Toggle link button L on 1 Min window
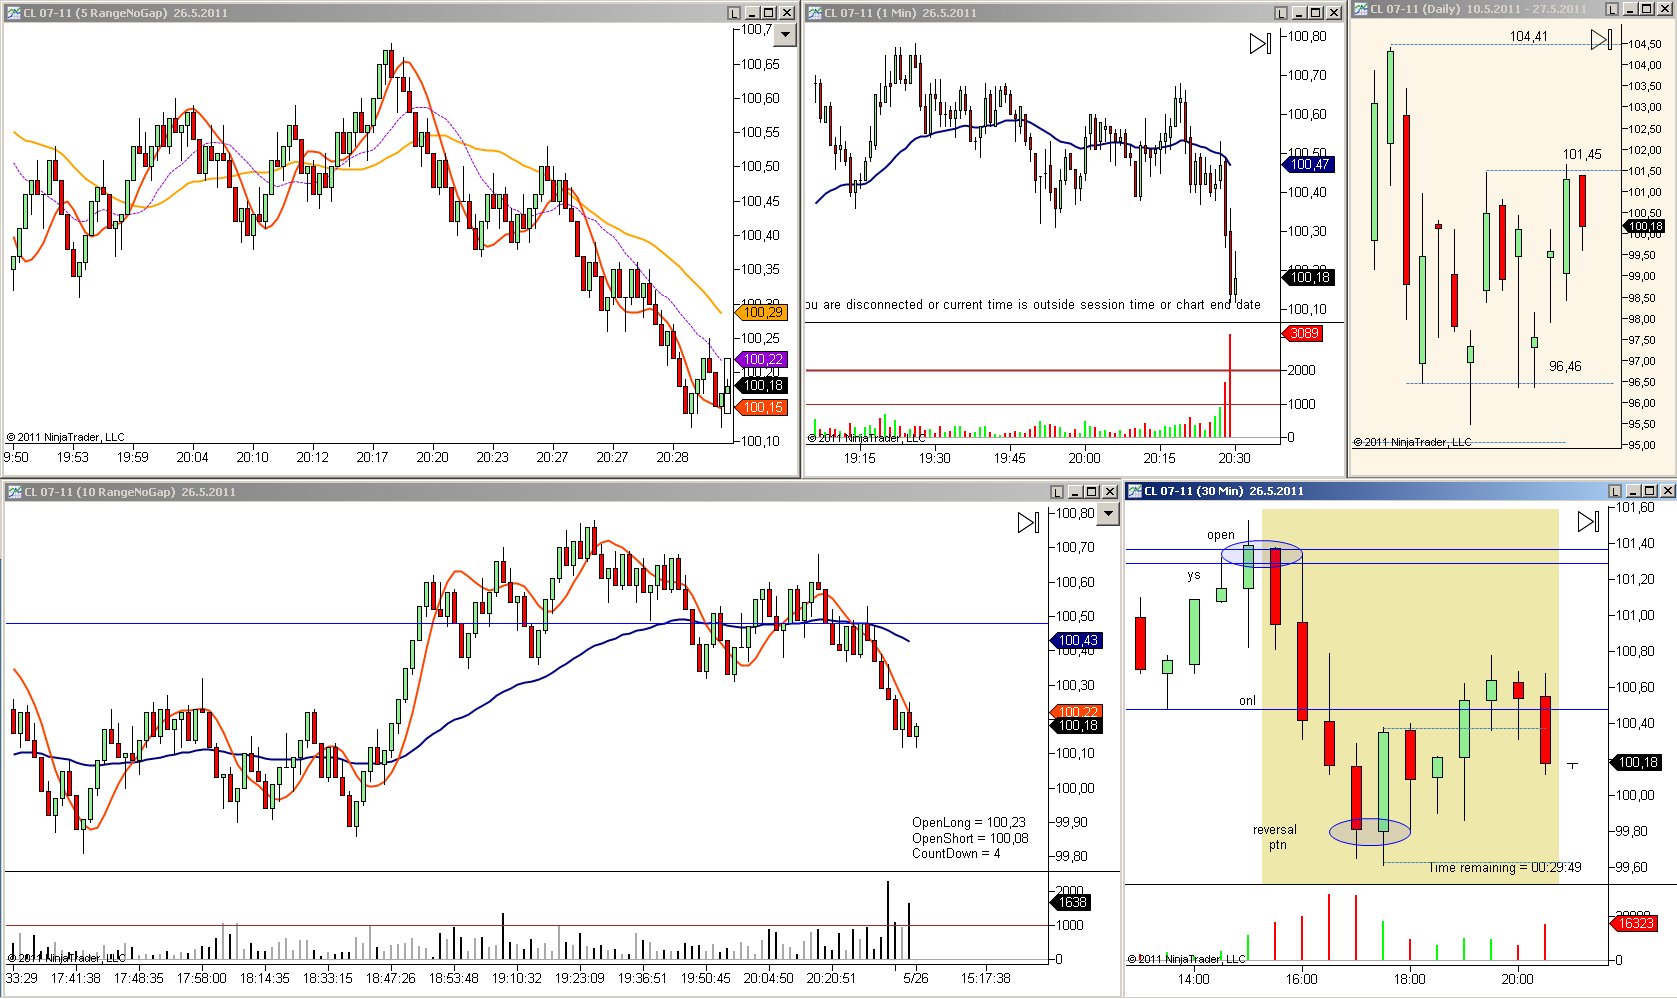 1281,13
